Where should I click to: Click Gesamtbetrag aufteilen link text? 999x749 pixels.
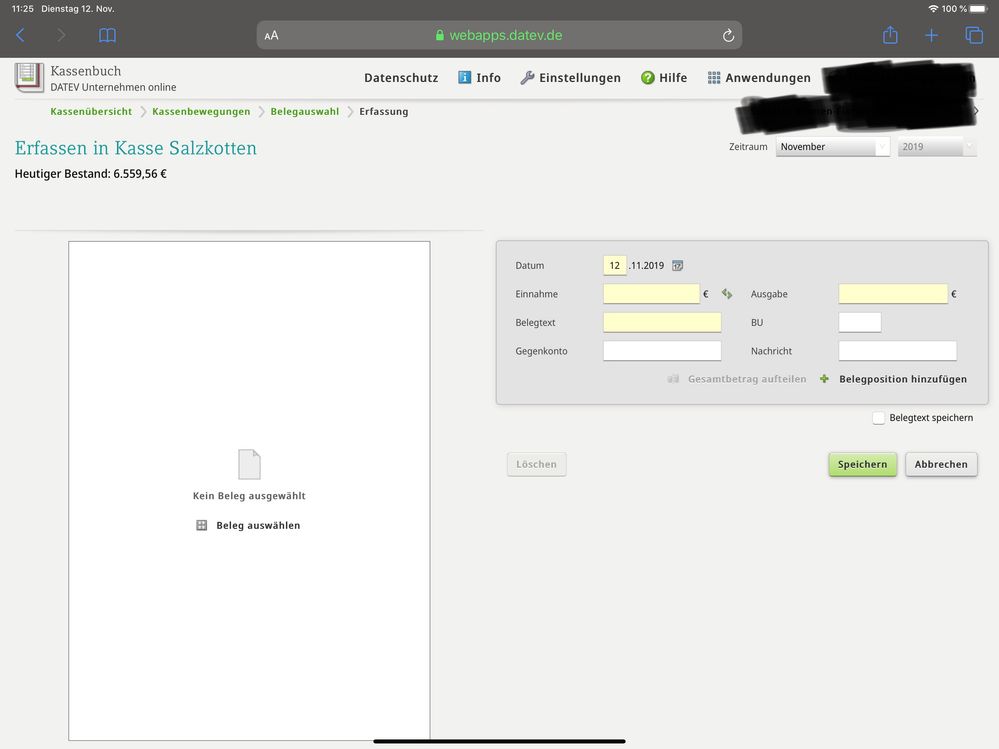(x=747, y=379)
